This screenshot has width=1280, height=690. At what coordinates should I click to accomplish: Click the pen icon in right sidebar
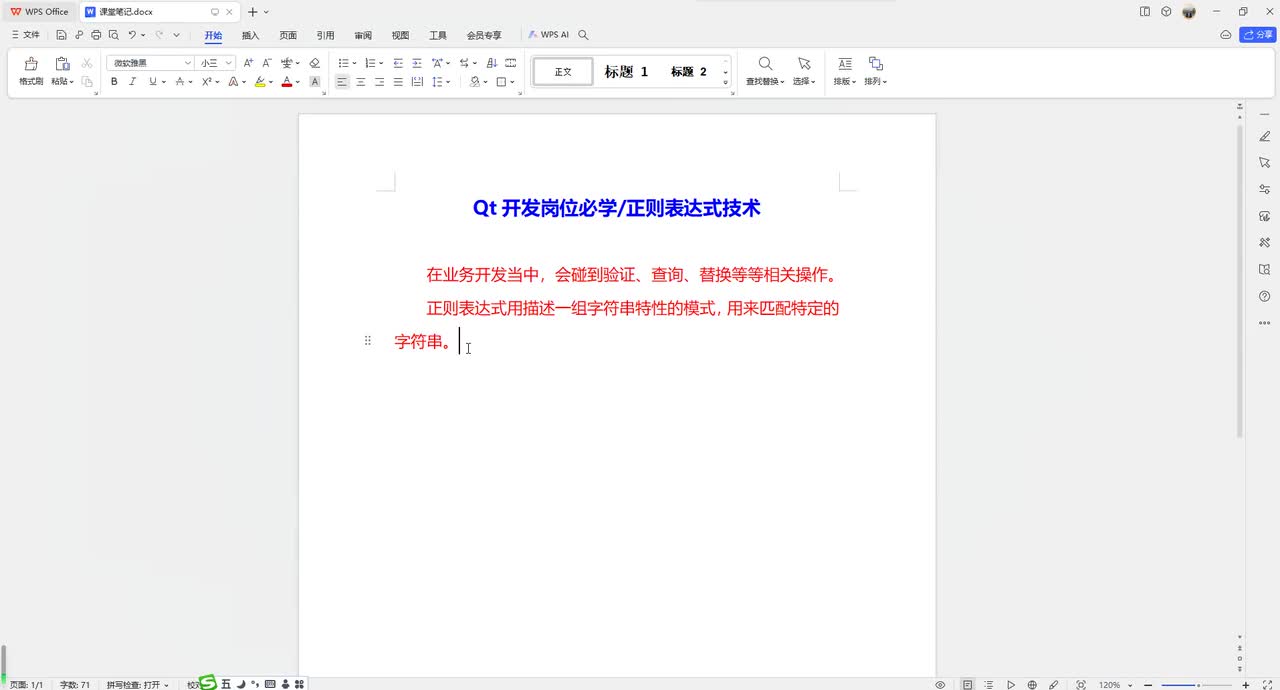tap(1264, 136)
